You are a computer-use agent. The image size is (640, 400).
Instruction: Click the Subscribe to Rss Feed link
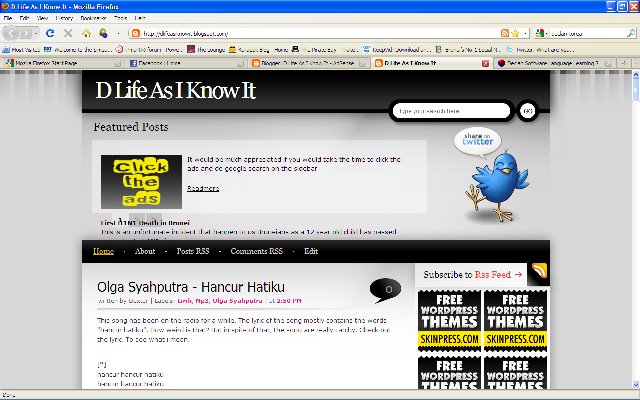pos(473,275)
